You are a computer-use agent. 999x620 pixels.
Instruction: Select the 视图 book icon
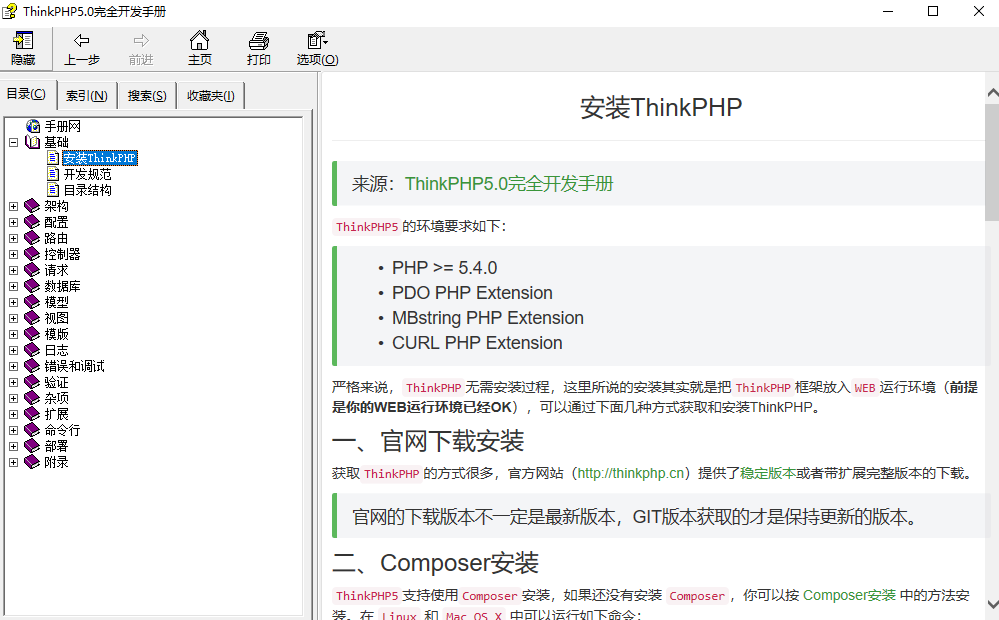click(x=30, y=317)
